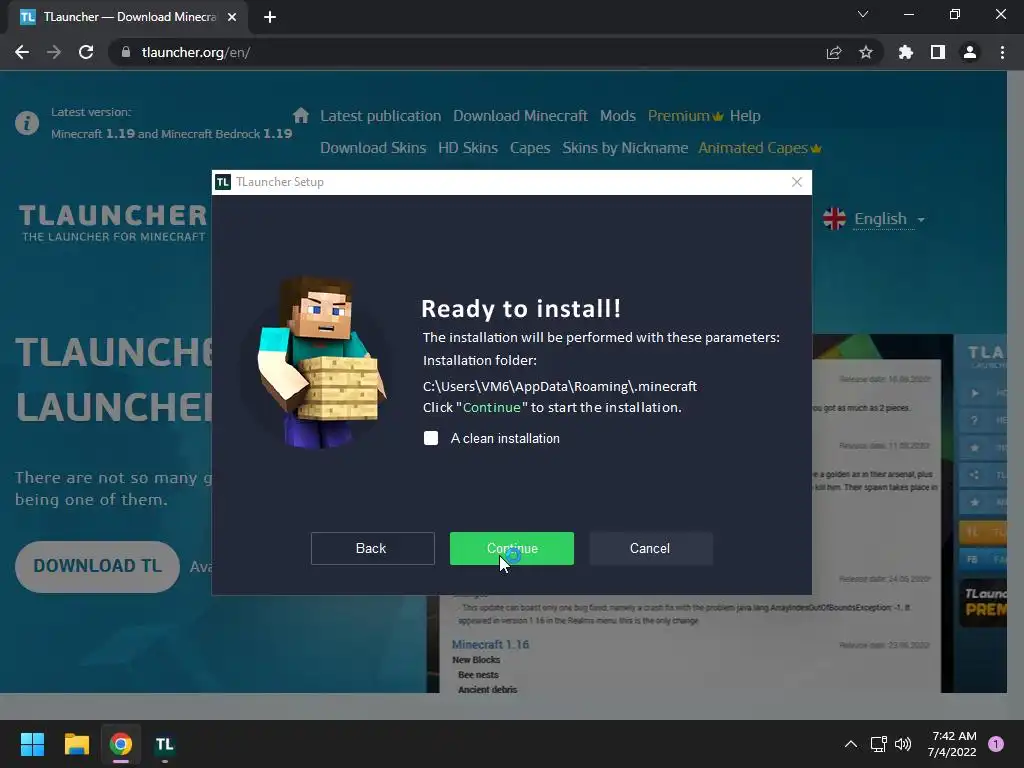Go back in Chrome browser
Image resolution: width=1024 pixels, height=768 pixels.
(x=22, y=52)
